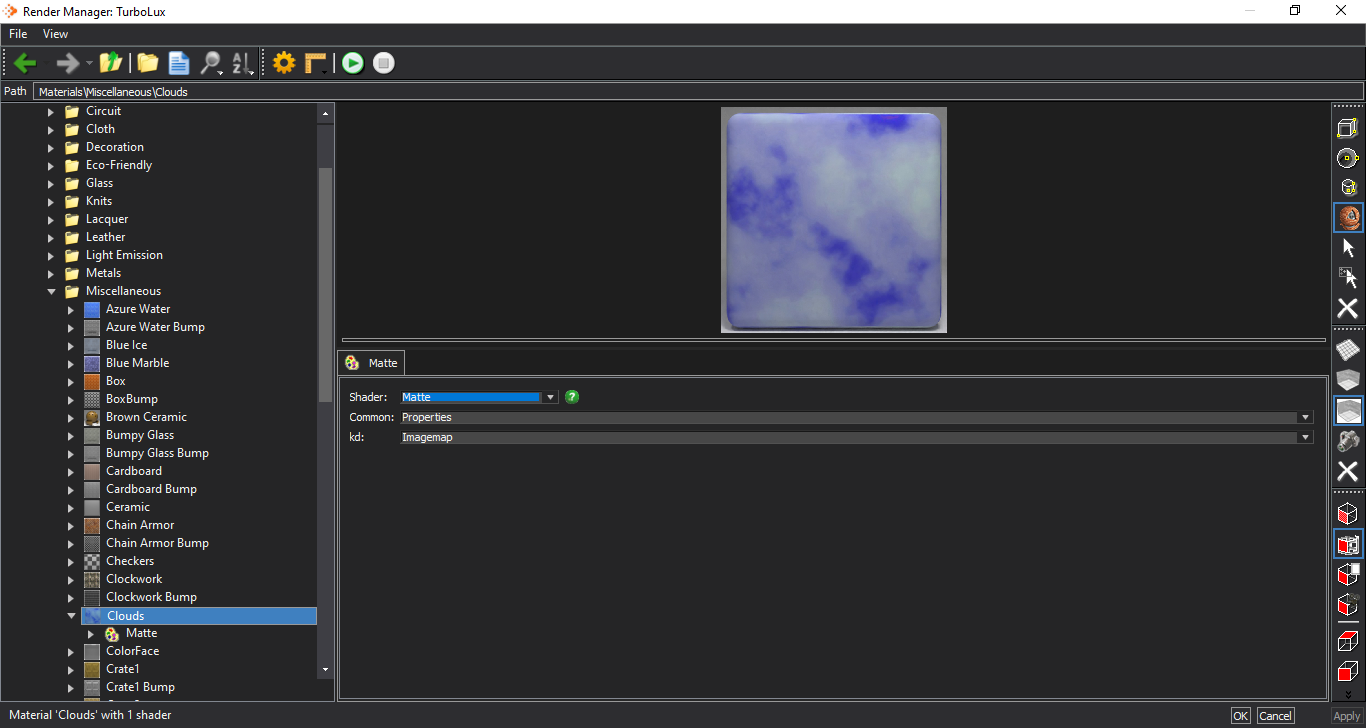
Task: Go up one folder level
Action: tap(110, 63)
